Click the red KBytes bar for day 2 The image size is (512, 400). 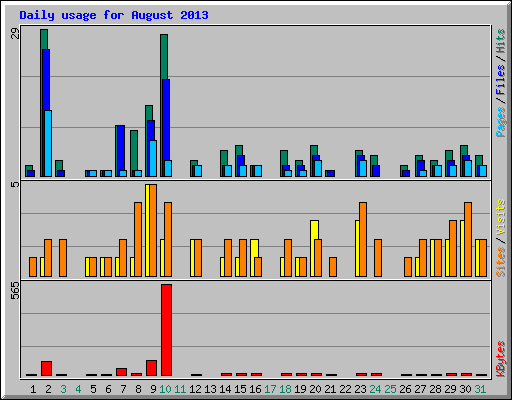[46, 368]
